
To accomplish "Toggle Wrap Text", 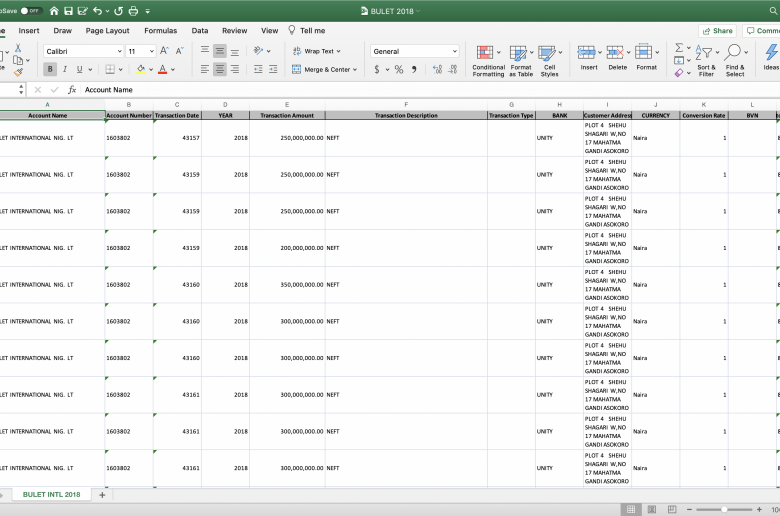I will click(x=316, y=51).
